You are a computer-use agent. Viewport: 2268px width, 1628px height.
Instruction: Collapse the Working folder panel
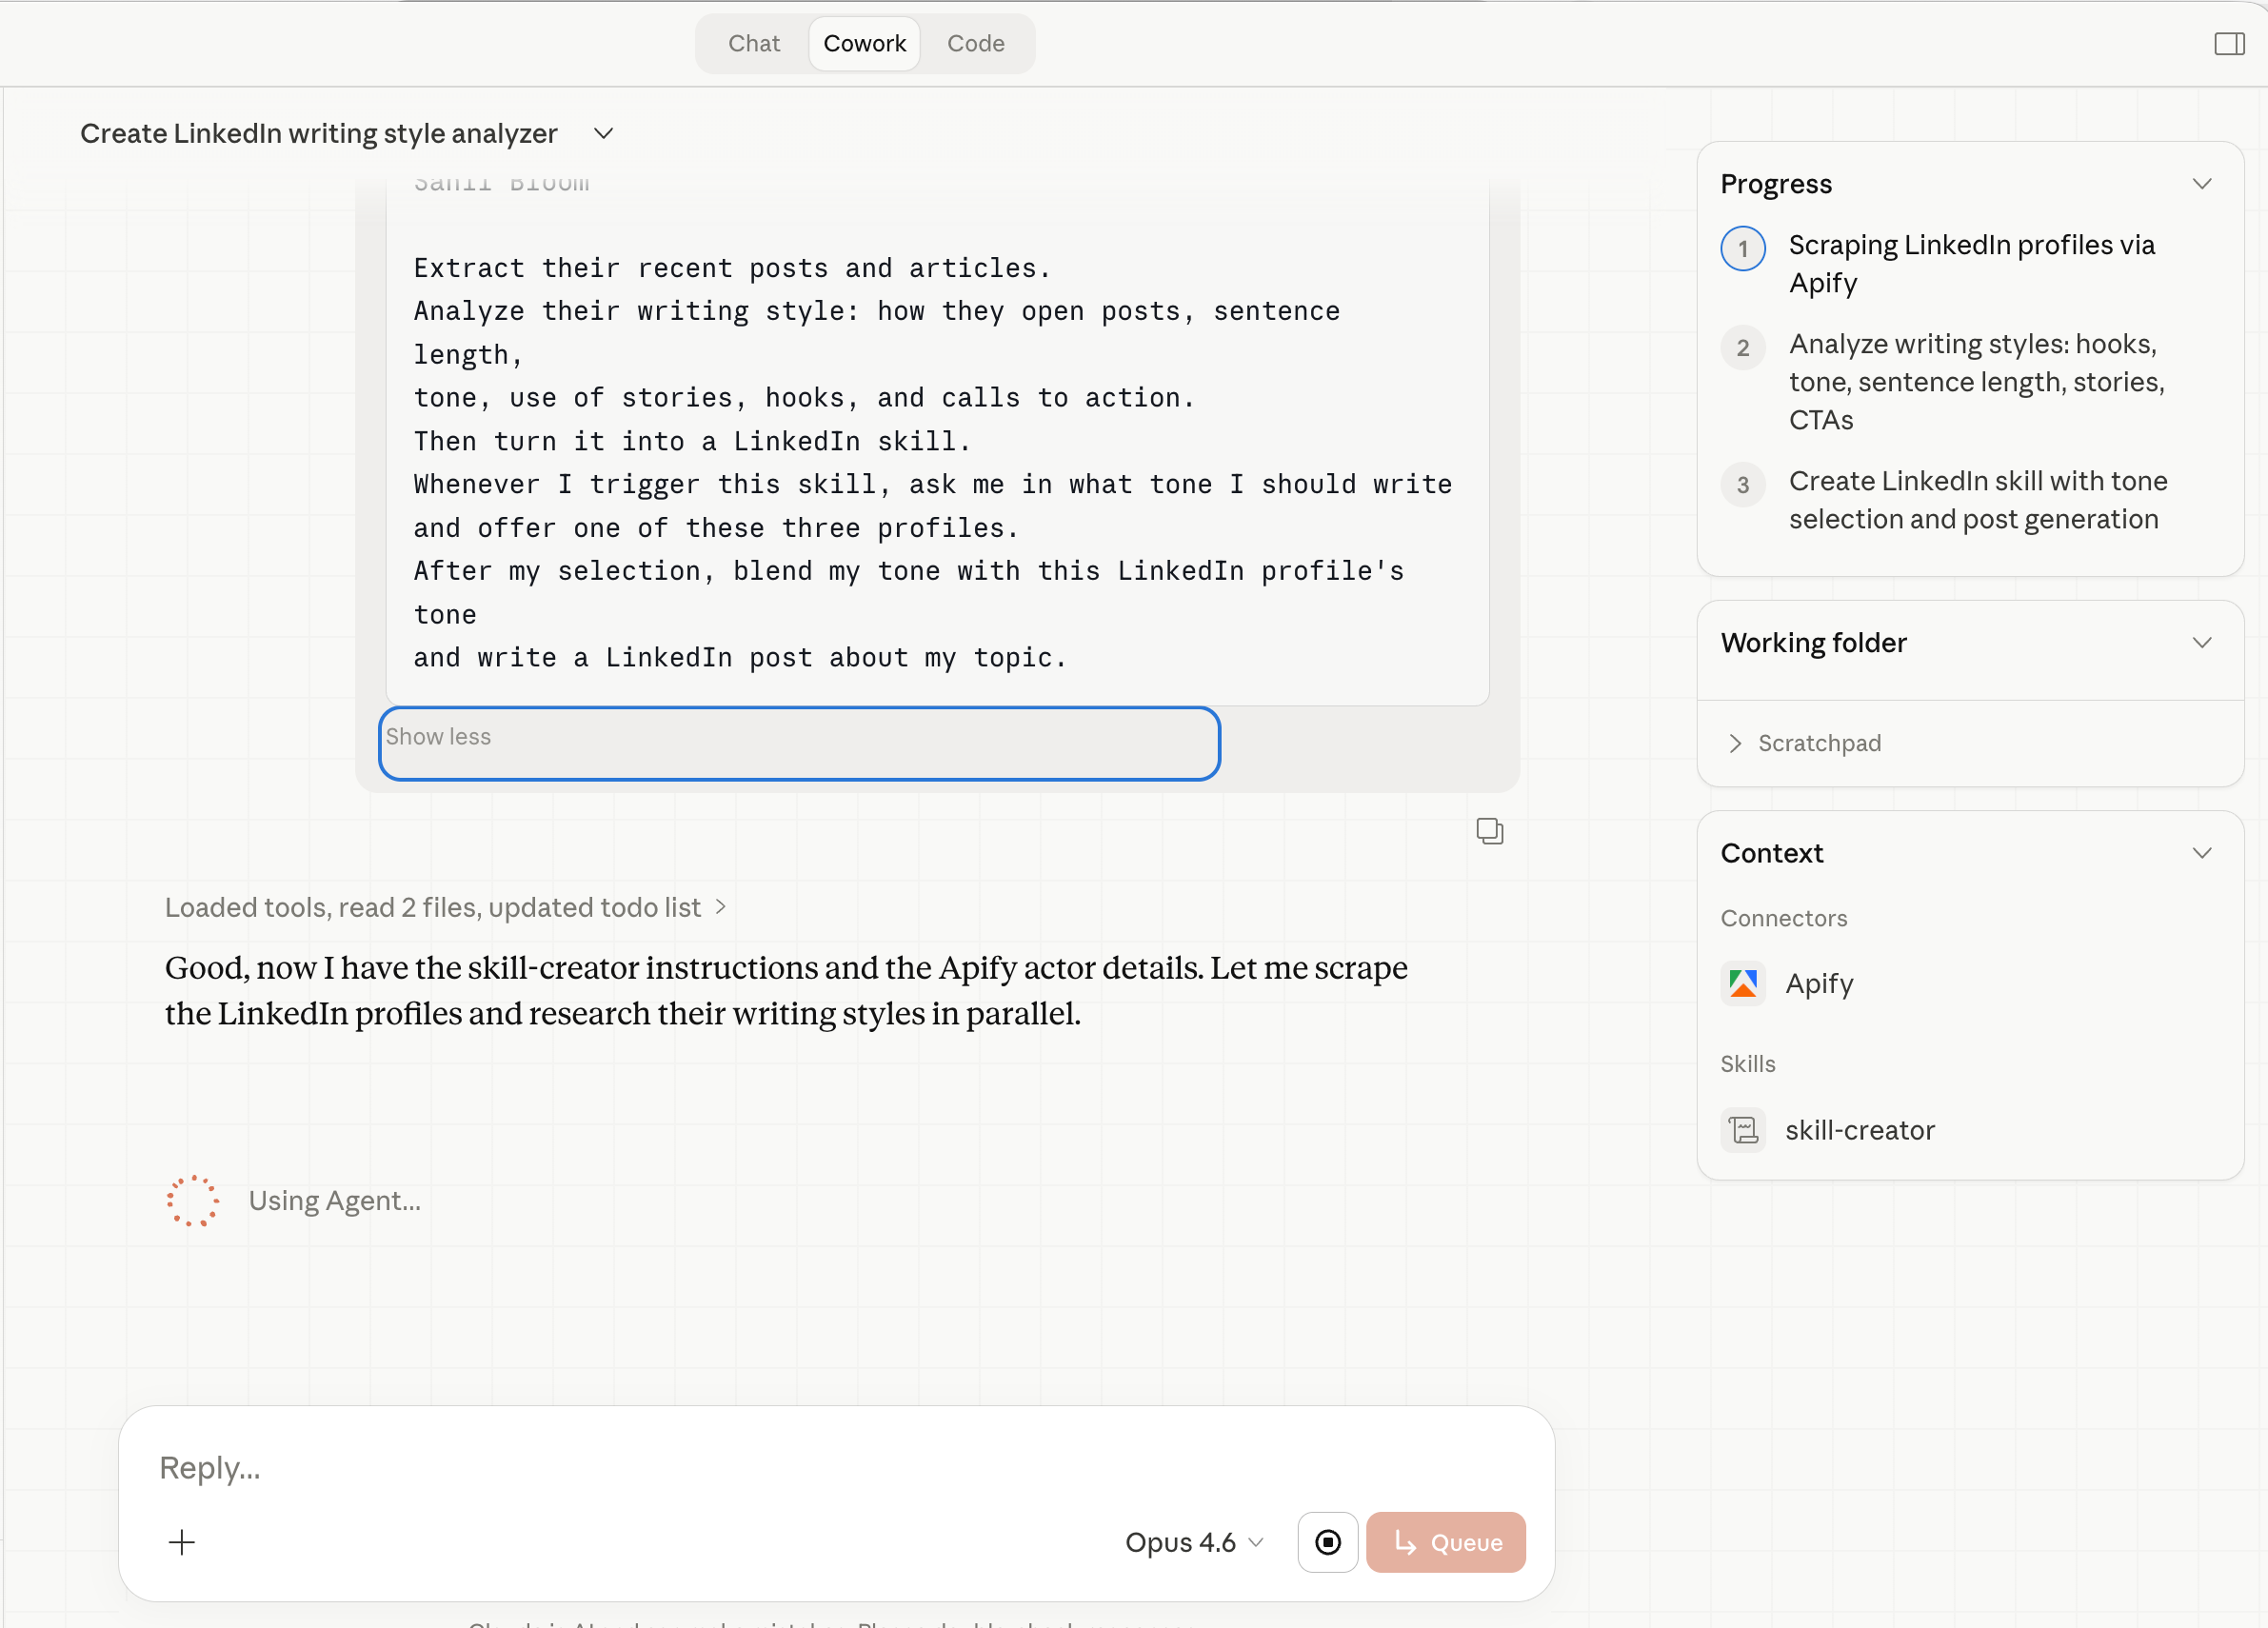(2201, 642)
